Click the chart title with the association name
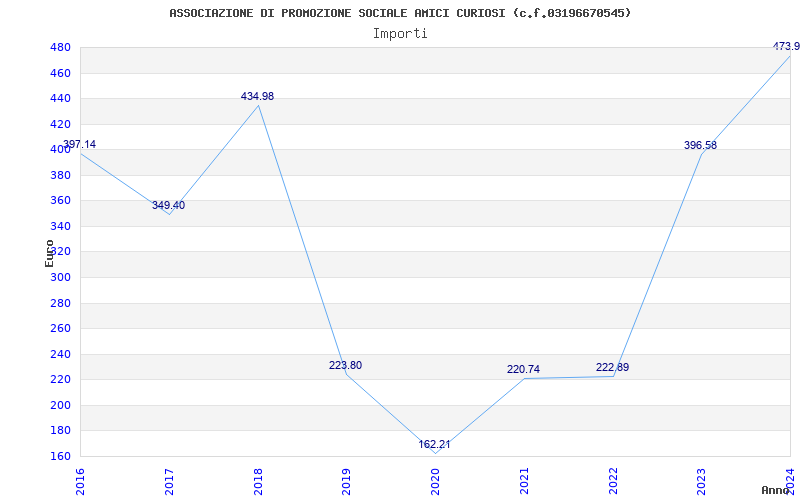Image resolution: width=800 pixels, height=500 pixels. click(x=400, y=13)
